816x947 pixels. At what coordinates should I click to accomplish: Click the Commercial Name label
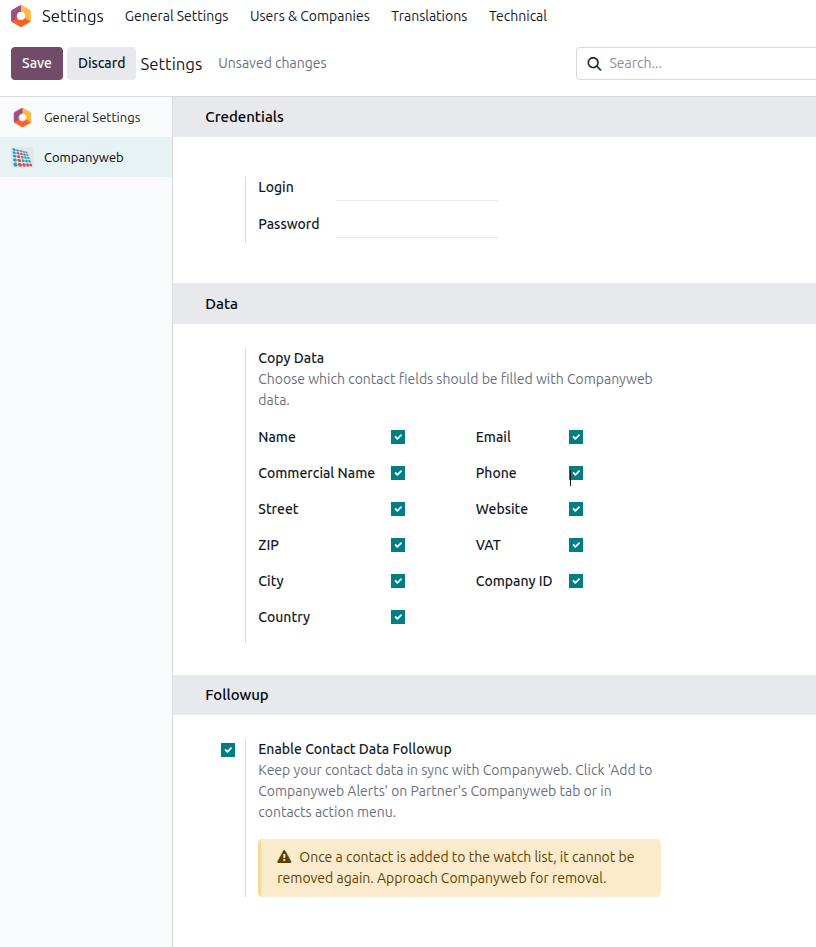[x=316, y=473]
